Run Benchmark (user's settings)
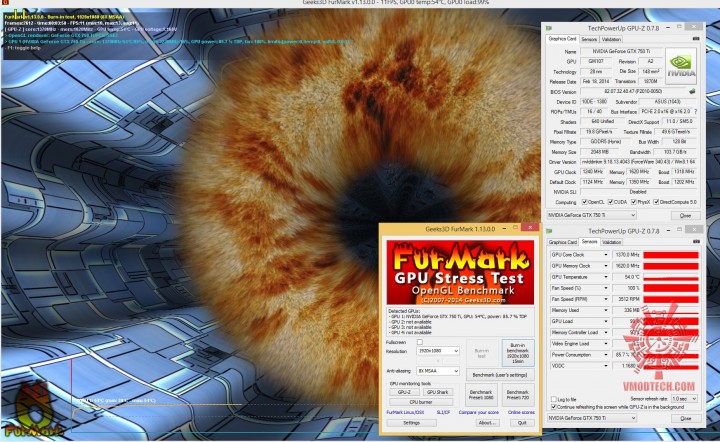The height and width of the screenshot is (442, 720). [500, 375]
